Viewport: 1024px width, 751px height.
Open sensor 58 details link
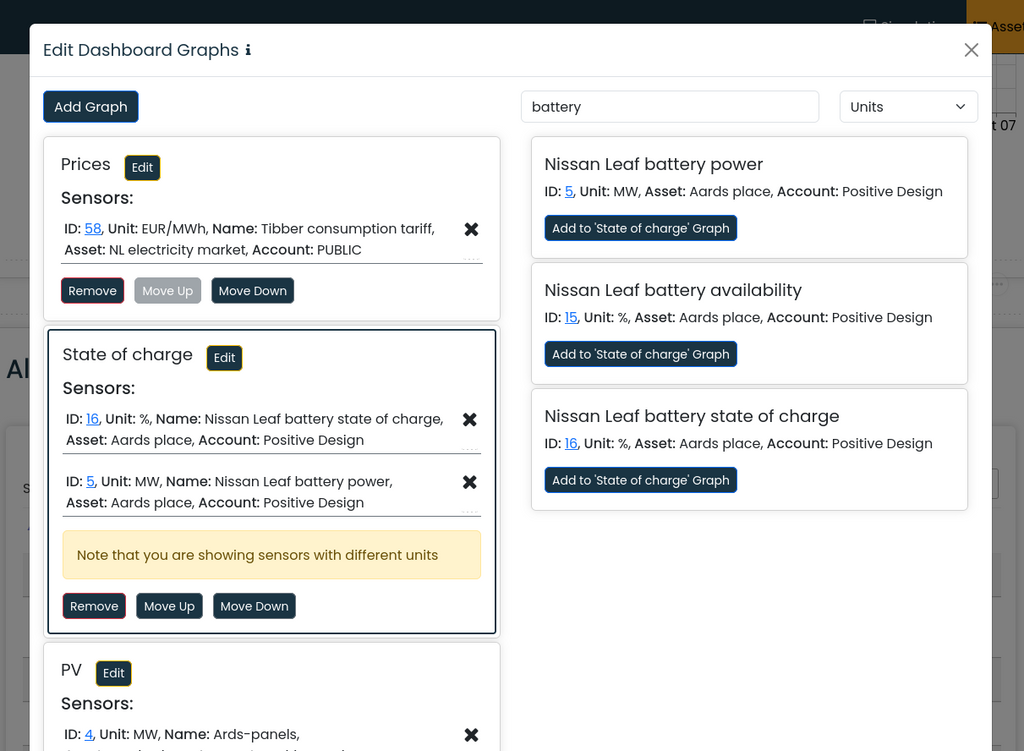point(93,228)
